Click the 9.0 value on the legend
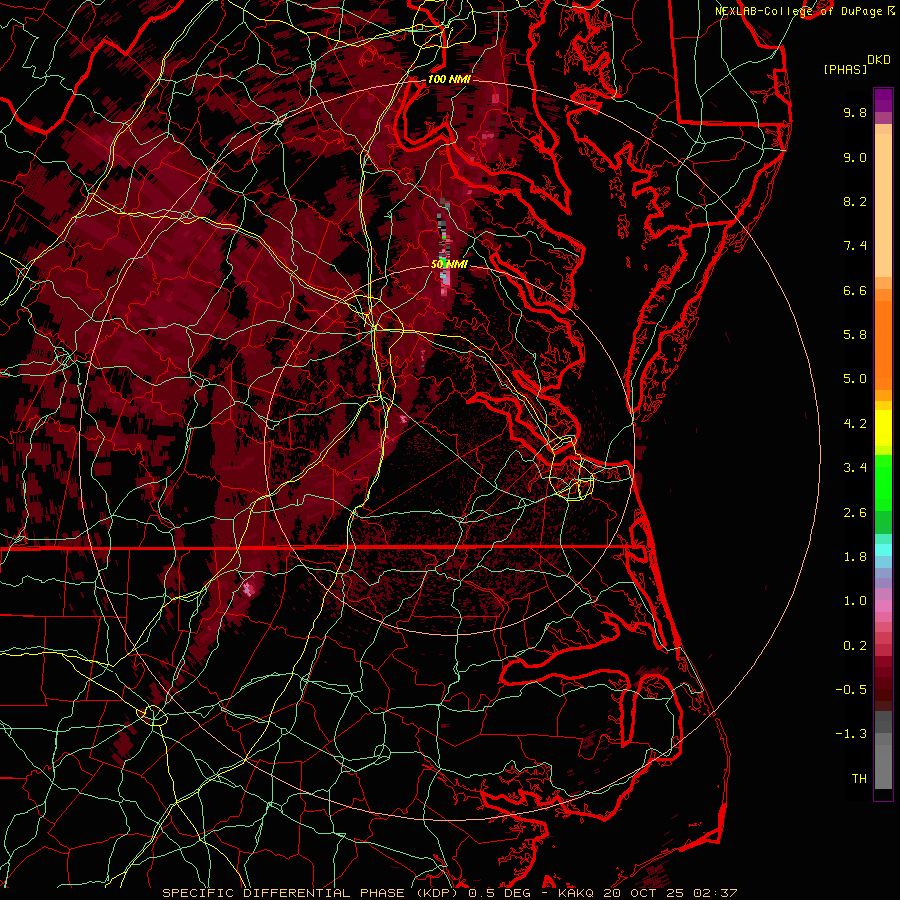This screenshot has width=900, height=900. point(855,157)
